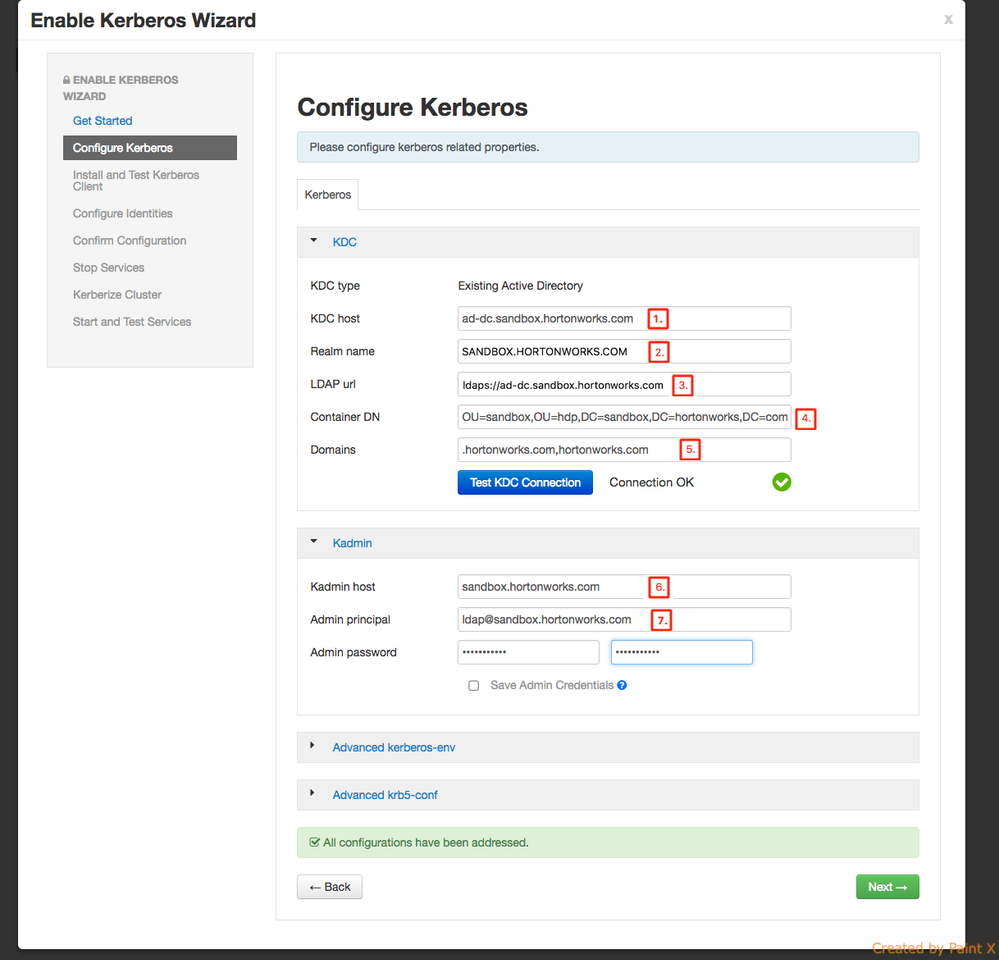Go to the Get Started step
Image resolution: width=999 pixels, height=960 pixels.
pos(103,121)
